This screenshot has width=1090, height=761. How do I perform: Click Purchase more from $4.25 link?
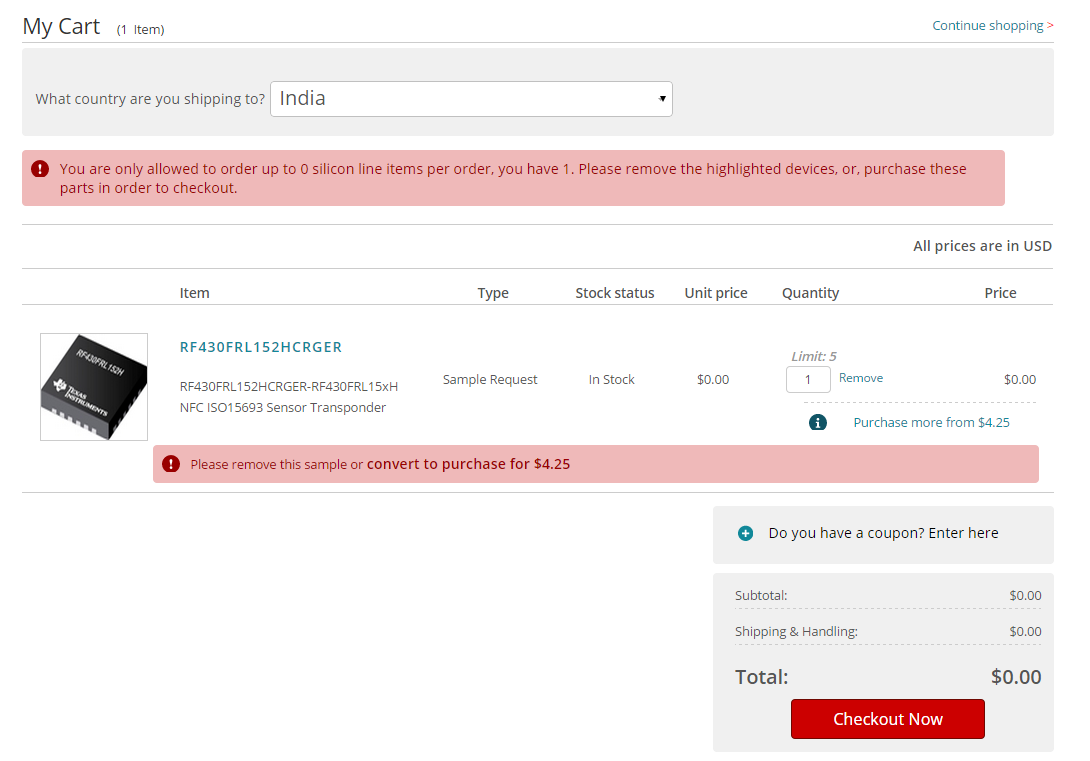(x=932, y=423)
